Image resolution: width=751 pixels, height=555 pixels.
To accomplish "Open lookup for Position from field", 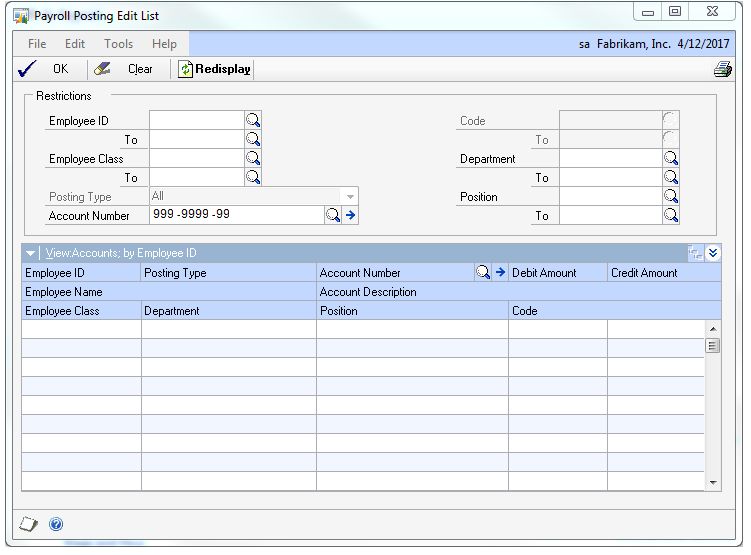I will click(x=671, y=196).
